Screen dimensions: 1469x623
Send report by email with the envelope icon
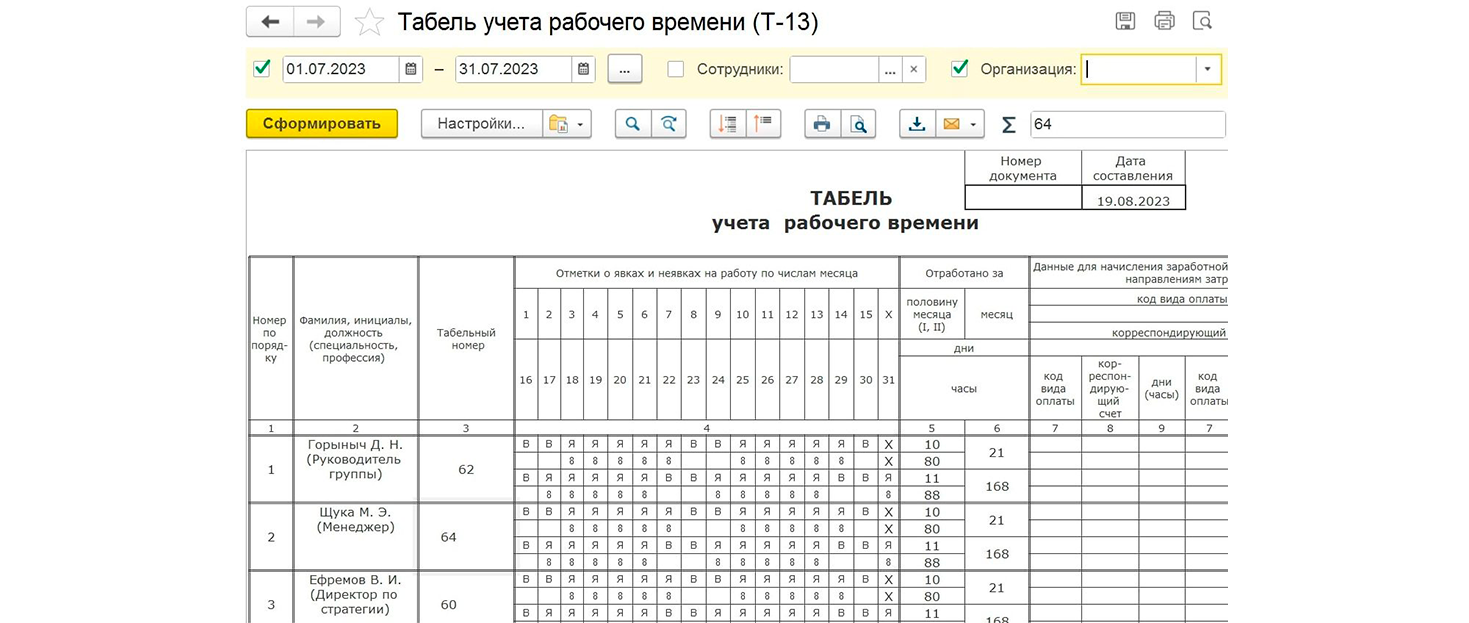click(951, 124)
